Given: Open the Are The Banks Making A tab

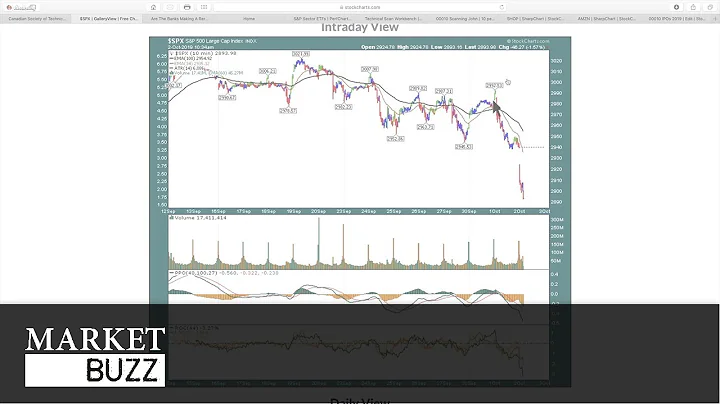Looking at the screenshot, I should 179,19.
